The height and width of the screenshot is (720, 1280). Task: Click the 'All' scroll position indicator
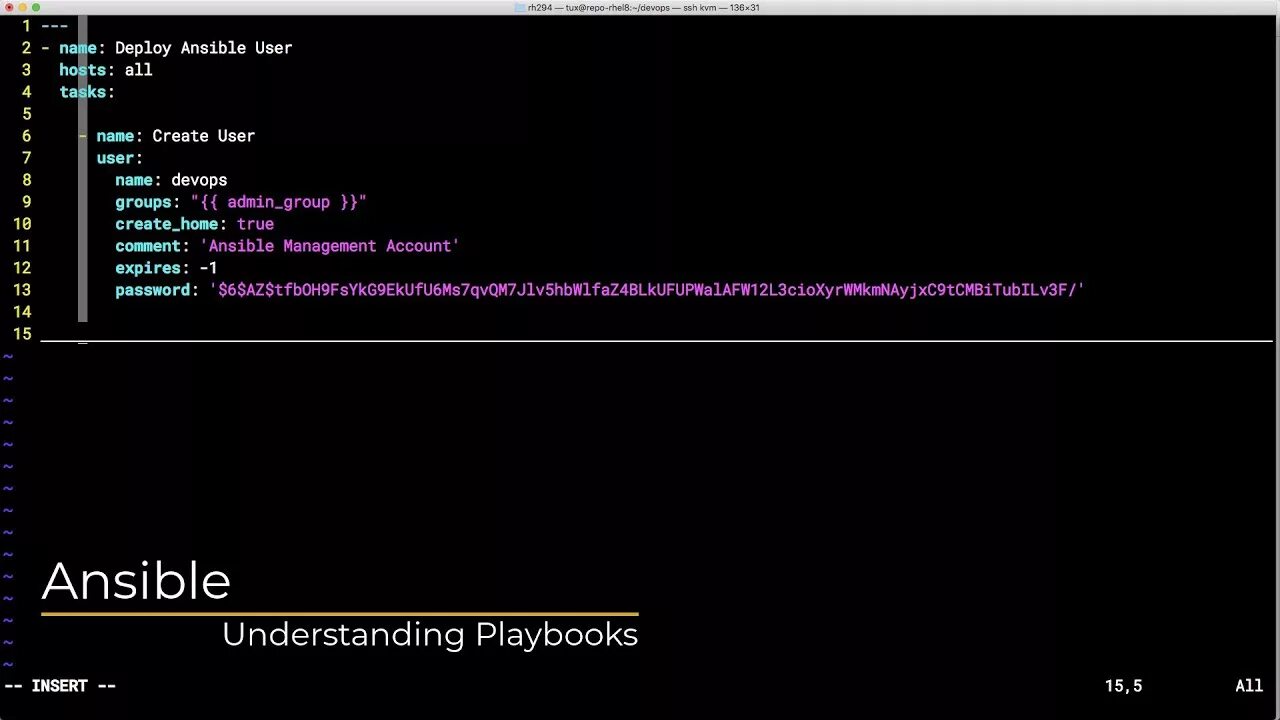pyautogui.click(x=1249, y=686)
